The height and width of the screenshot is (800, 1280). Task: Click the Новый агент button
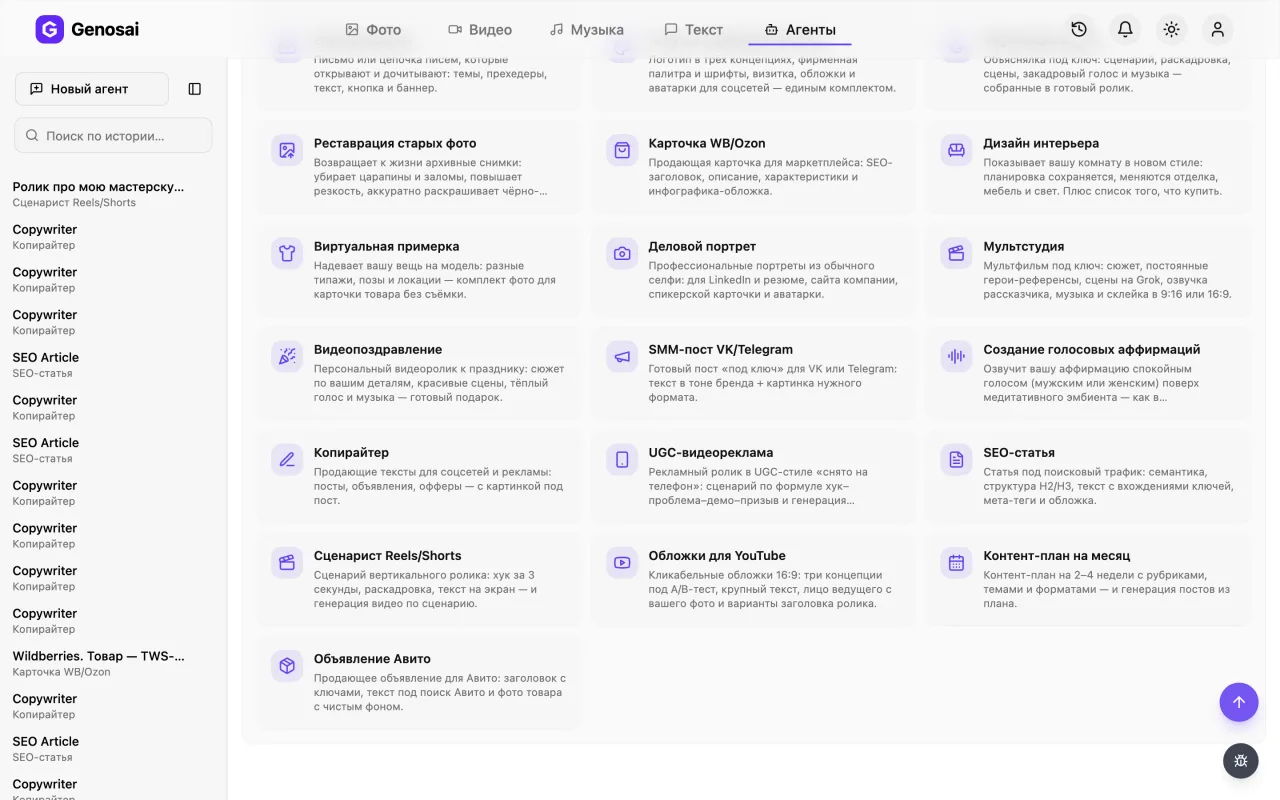92,89
